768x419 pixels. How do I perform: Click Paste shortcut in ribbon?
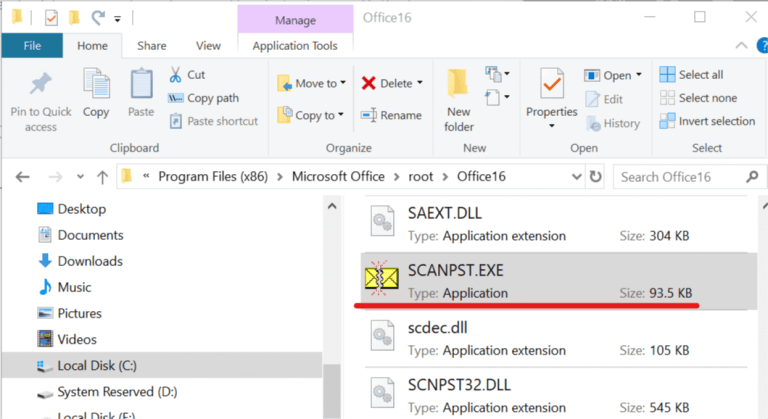click(x=214, y=121)
